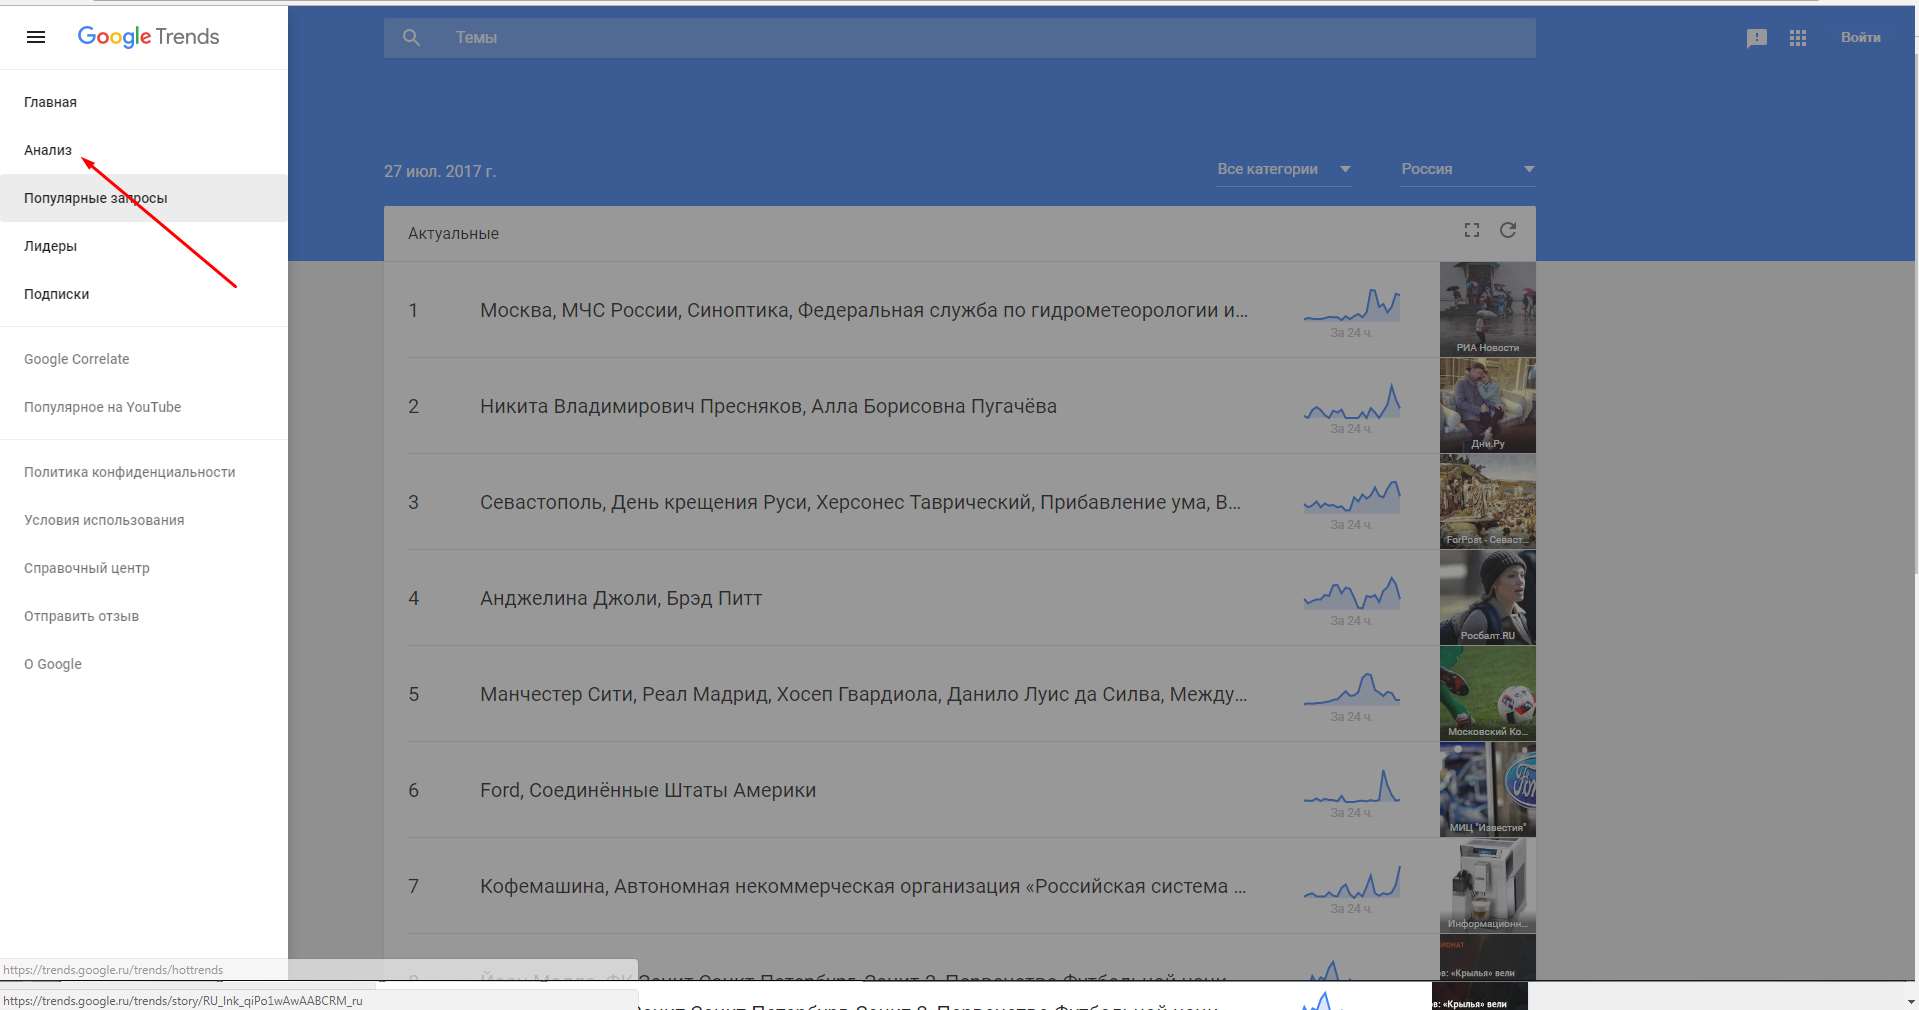Open the Ford story thumbnail

point(1487,789)
